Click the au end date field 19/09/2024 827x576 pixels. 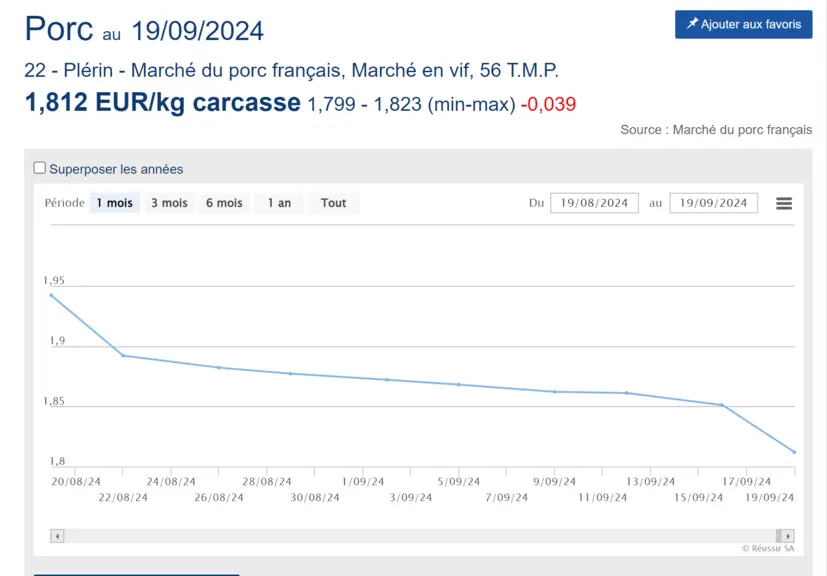(x=714, y=203)
